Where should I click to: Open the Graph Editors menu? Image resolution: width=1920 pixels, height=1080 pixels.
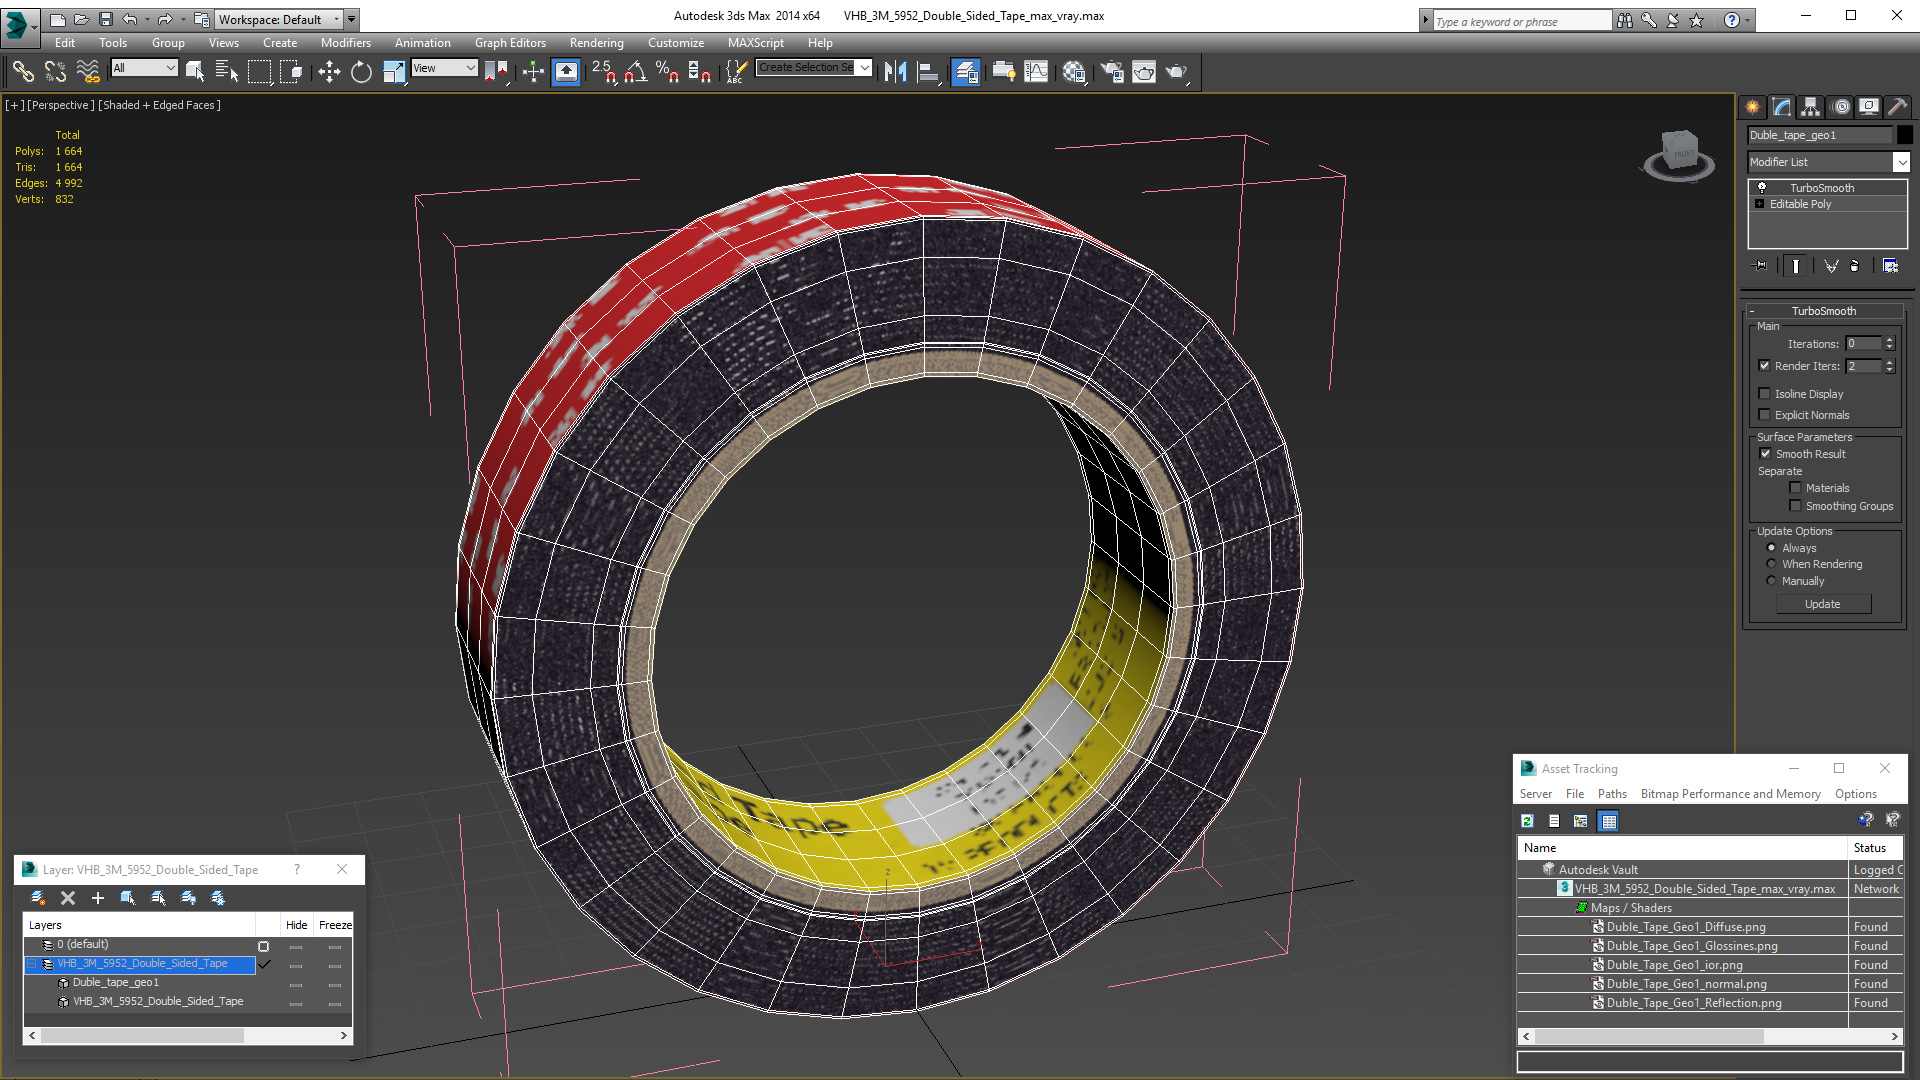click(510, 43)
